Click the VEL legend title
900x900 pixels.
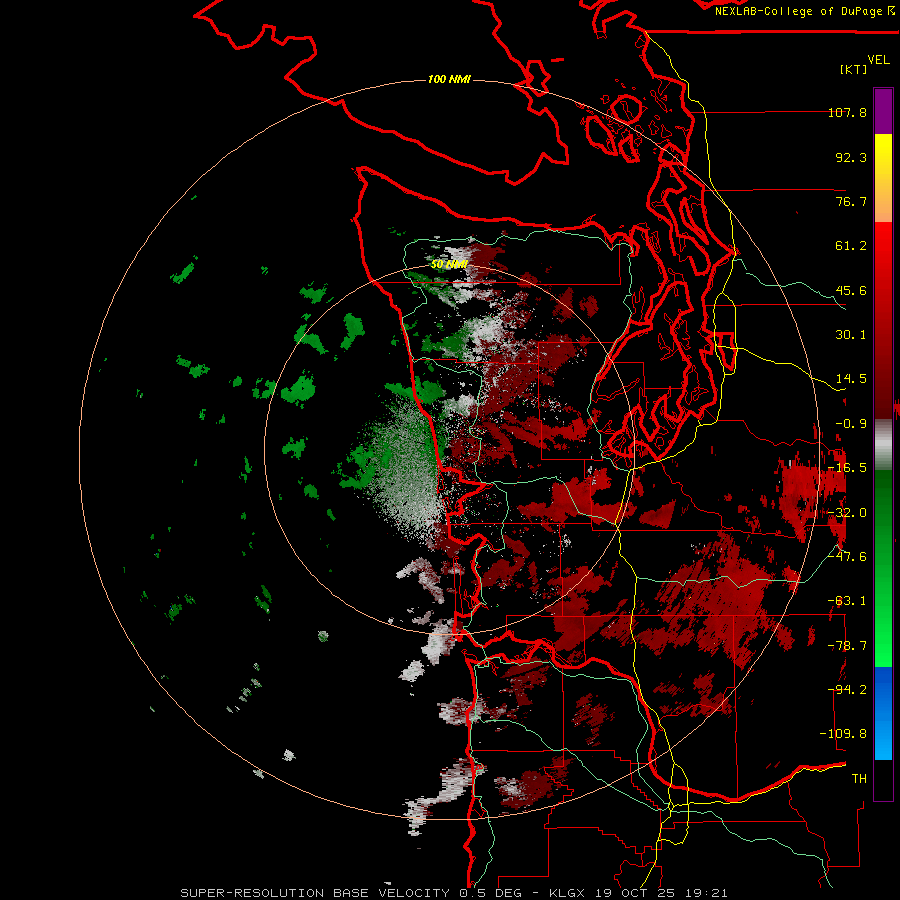[878, 60]
